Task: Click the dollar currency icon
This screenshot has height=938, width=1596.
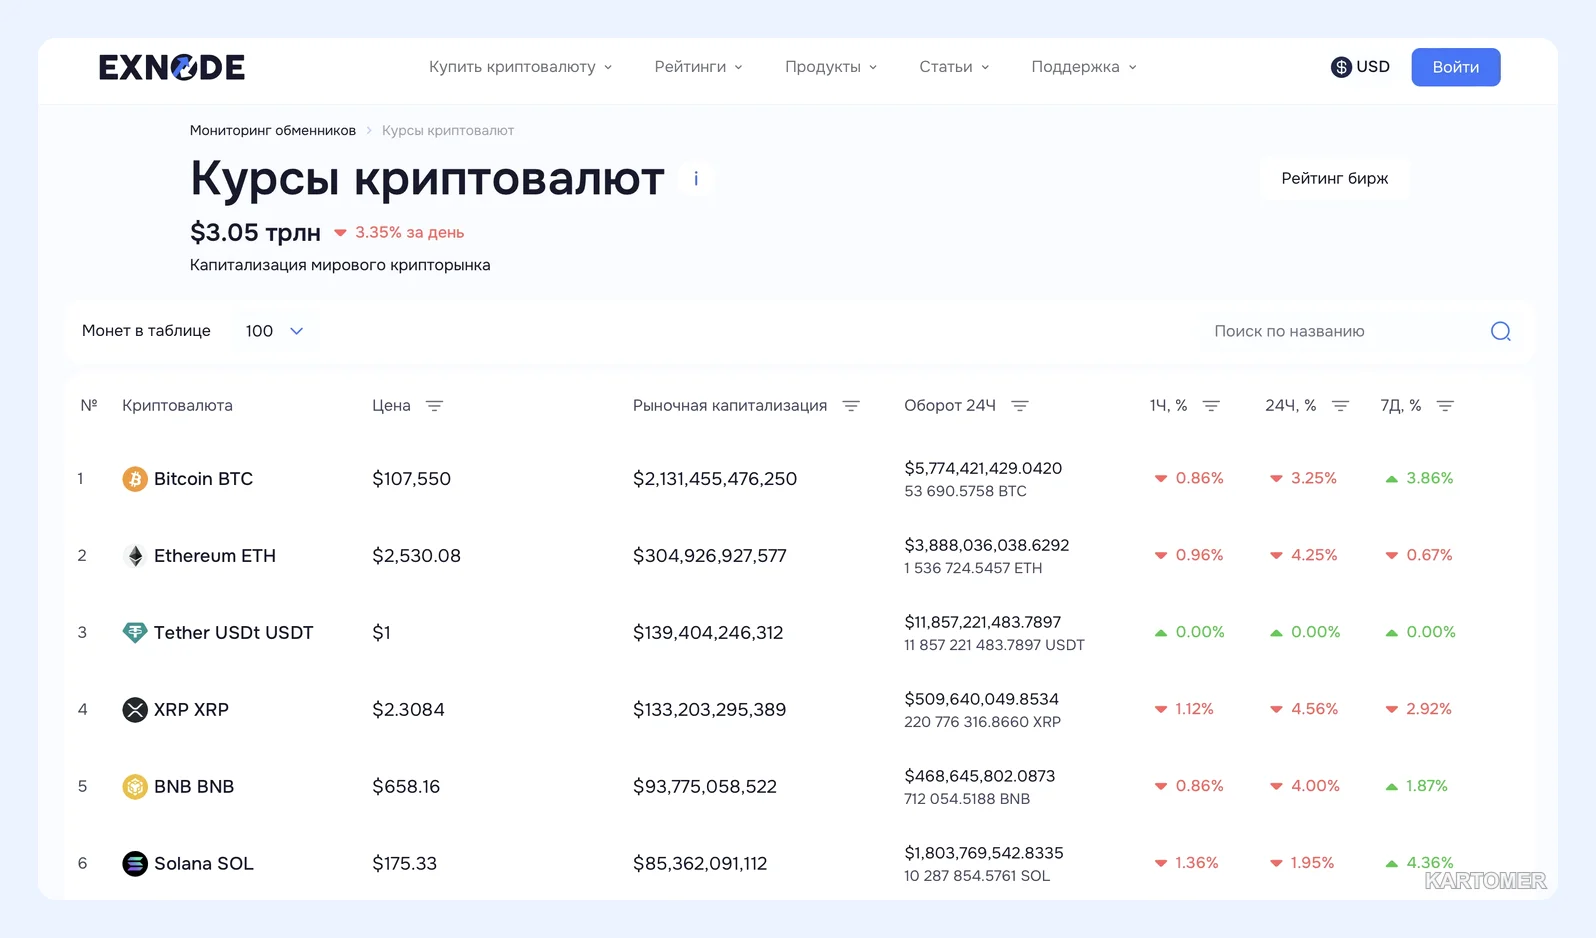Action: pos(1341,67)
